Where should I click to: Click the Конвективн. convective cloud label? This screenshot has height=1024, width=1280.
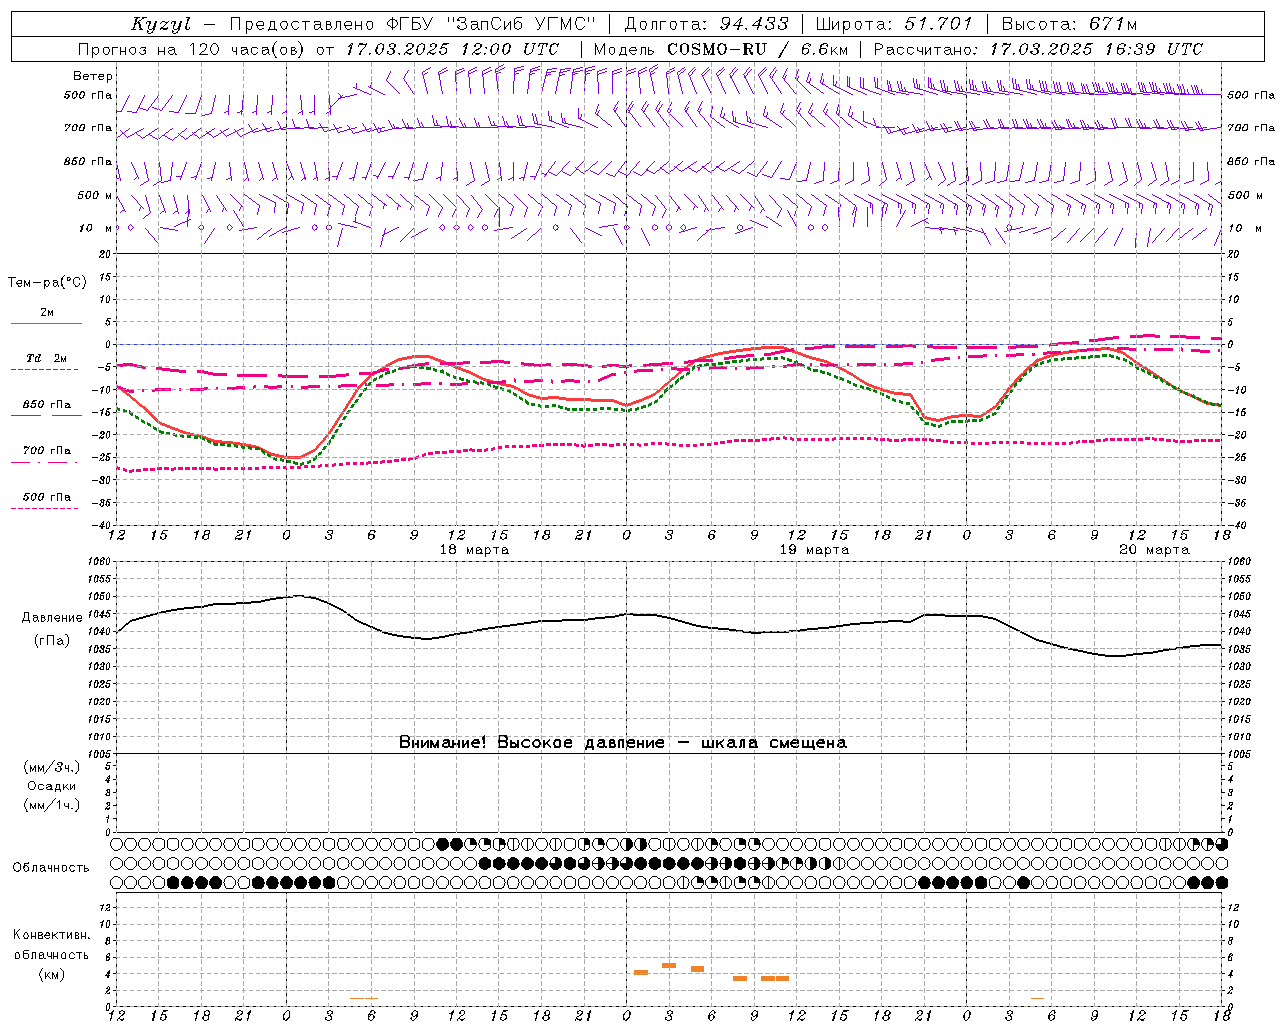point(51,935)
